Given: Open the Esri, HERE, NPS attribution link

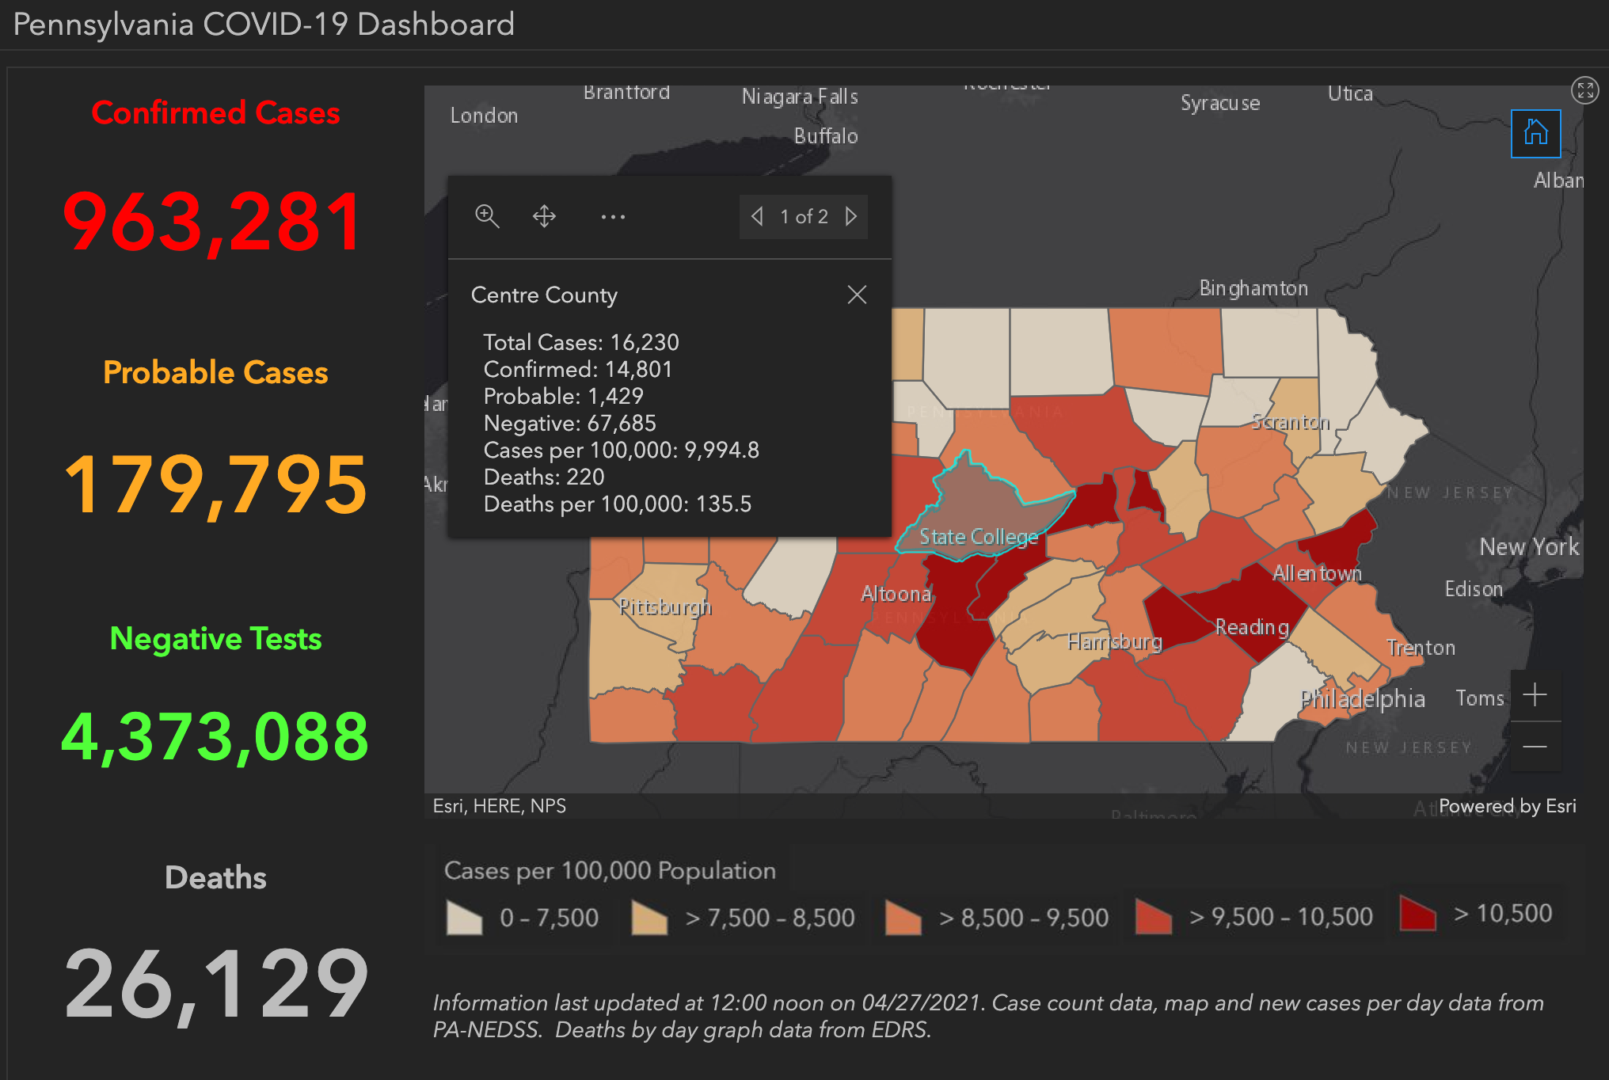Looking at the screenshot, I should [x=499, y=805].
